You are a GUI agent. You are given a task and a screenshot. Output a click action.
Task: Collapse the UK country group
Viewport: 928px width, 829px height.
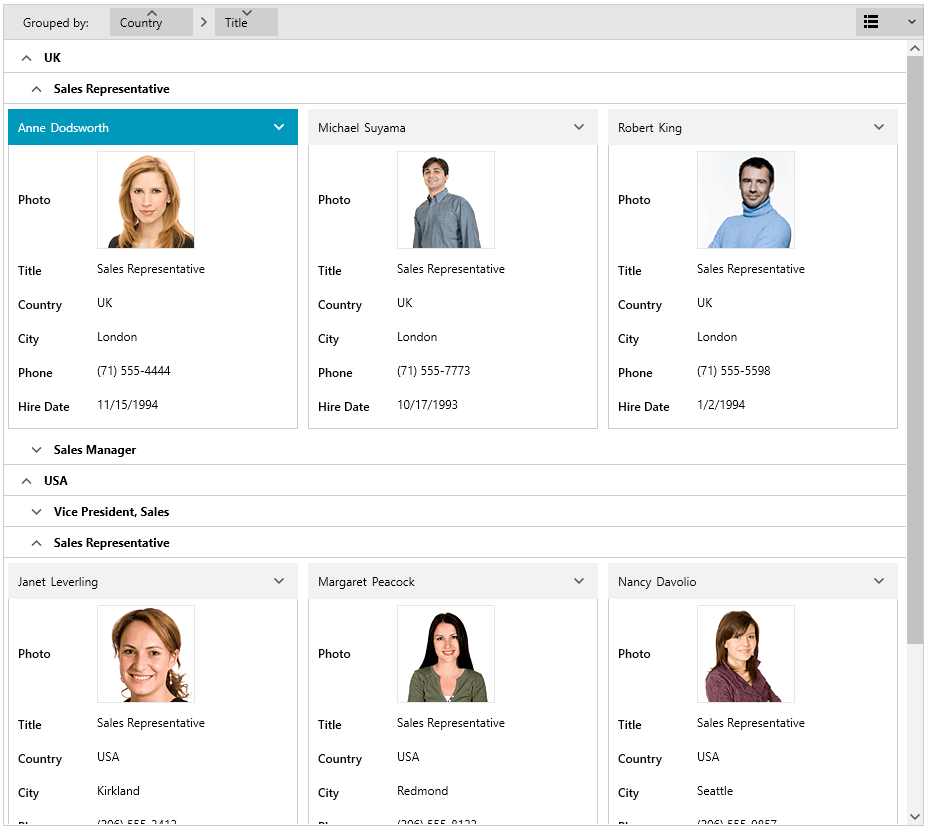pyautogui.click(x=26, y=57)
